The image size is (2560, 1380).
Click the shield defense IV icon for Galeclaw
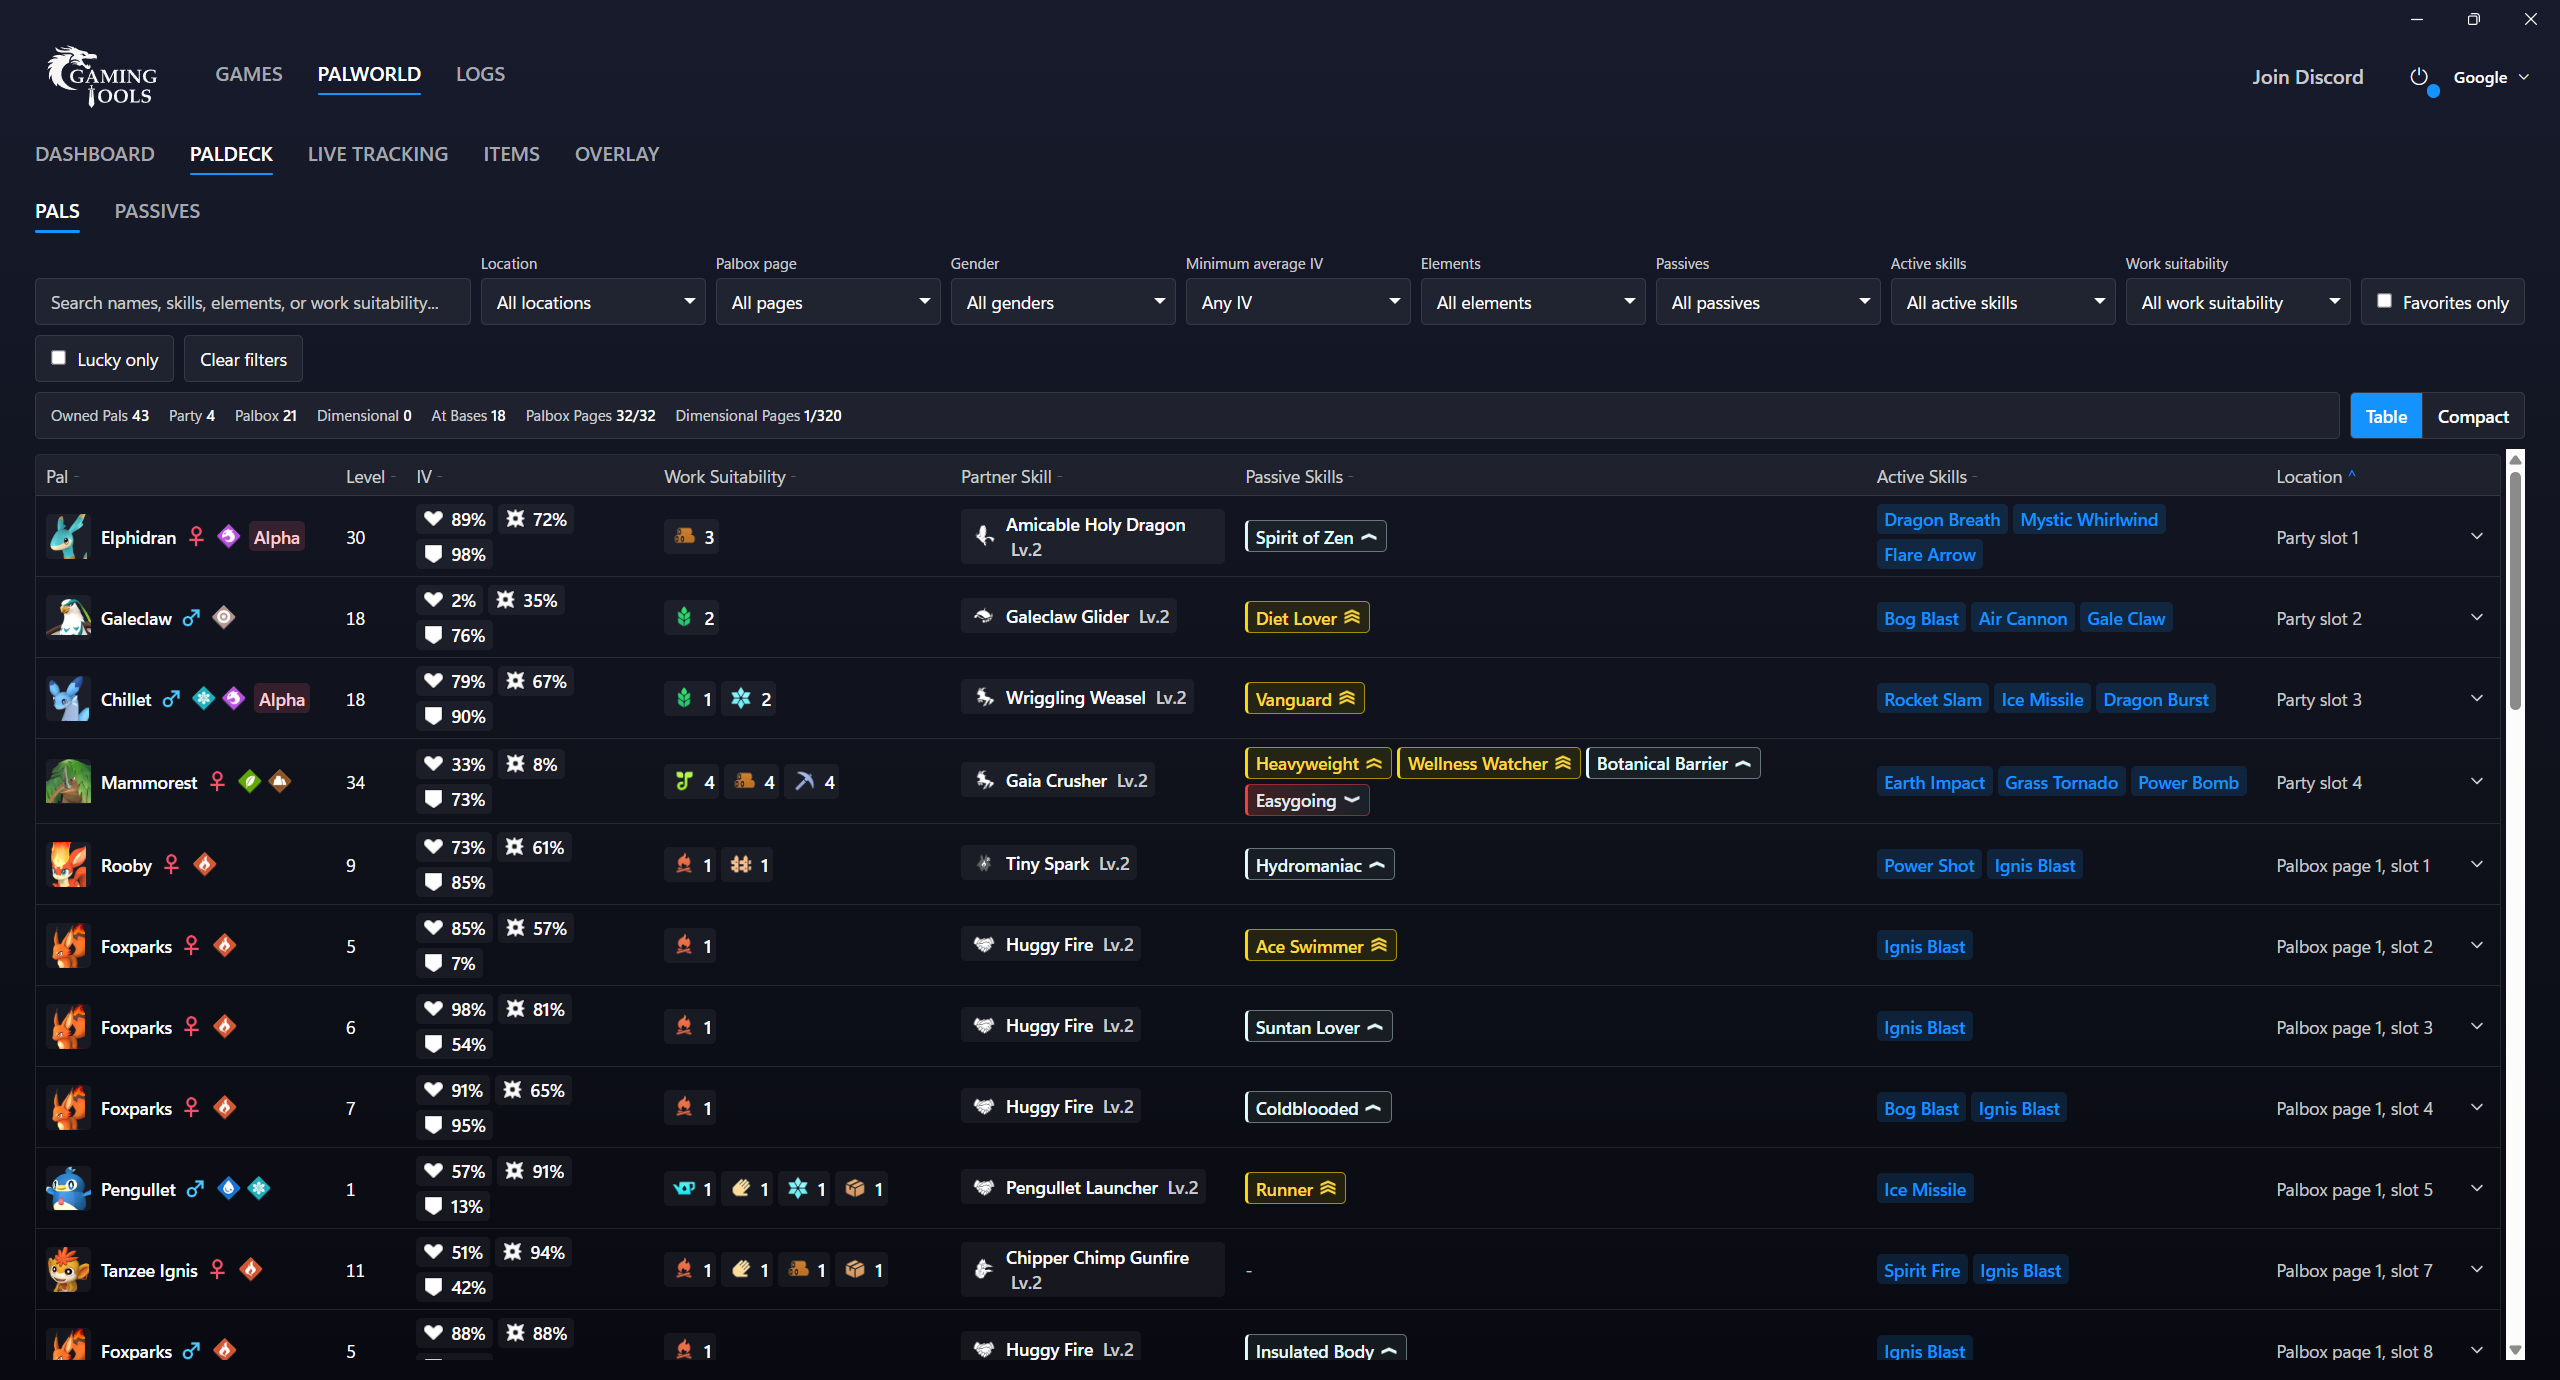click(x=433, y=635)
